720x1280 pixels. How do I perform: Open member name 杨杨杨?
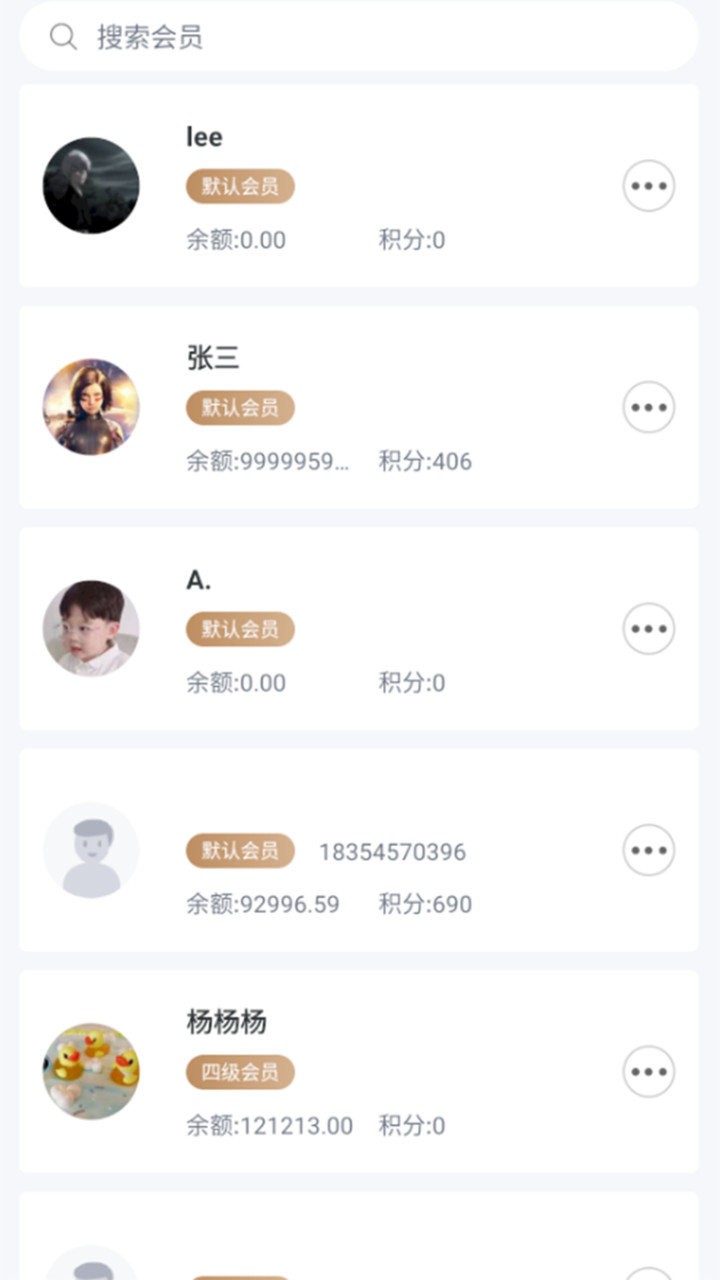point(227,1022)
